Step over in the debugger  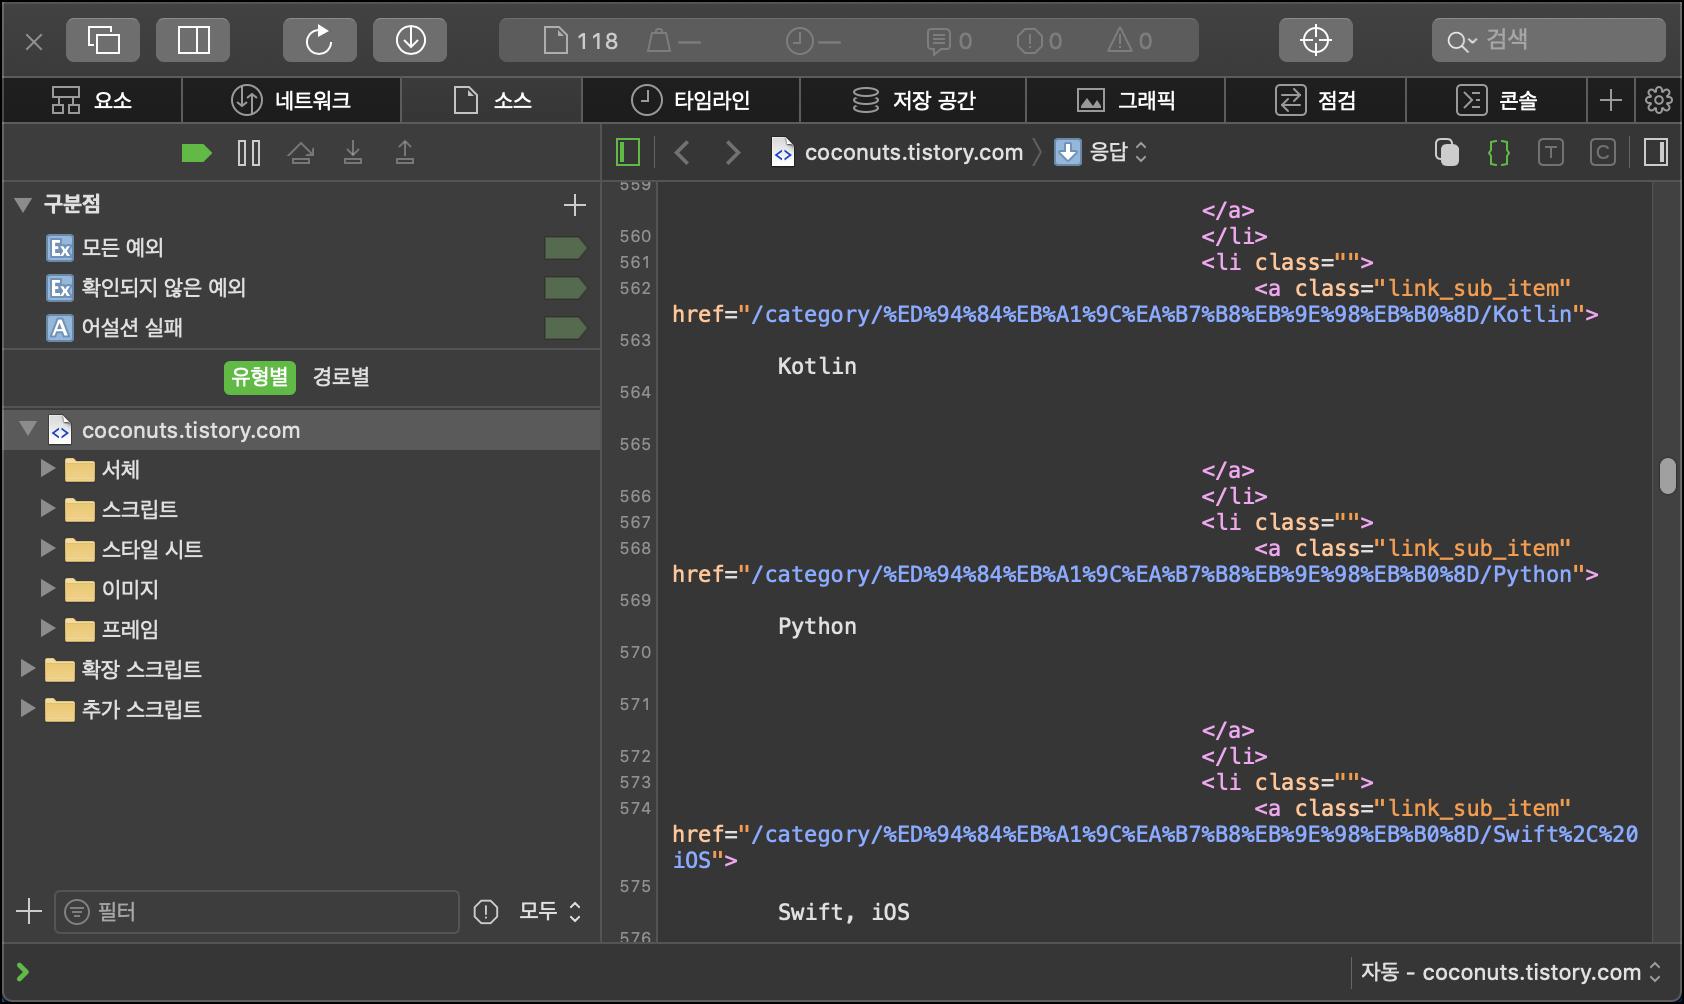301,153
